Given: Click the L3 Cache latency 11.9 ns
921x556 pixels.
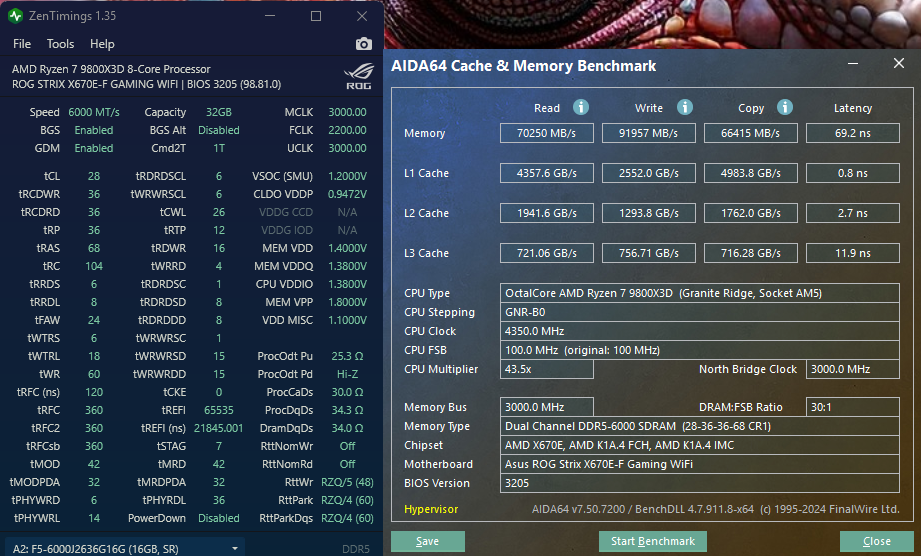Looking at the screenshot, I should point(853,253).
